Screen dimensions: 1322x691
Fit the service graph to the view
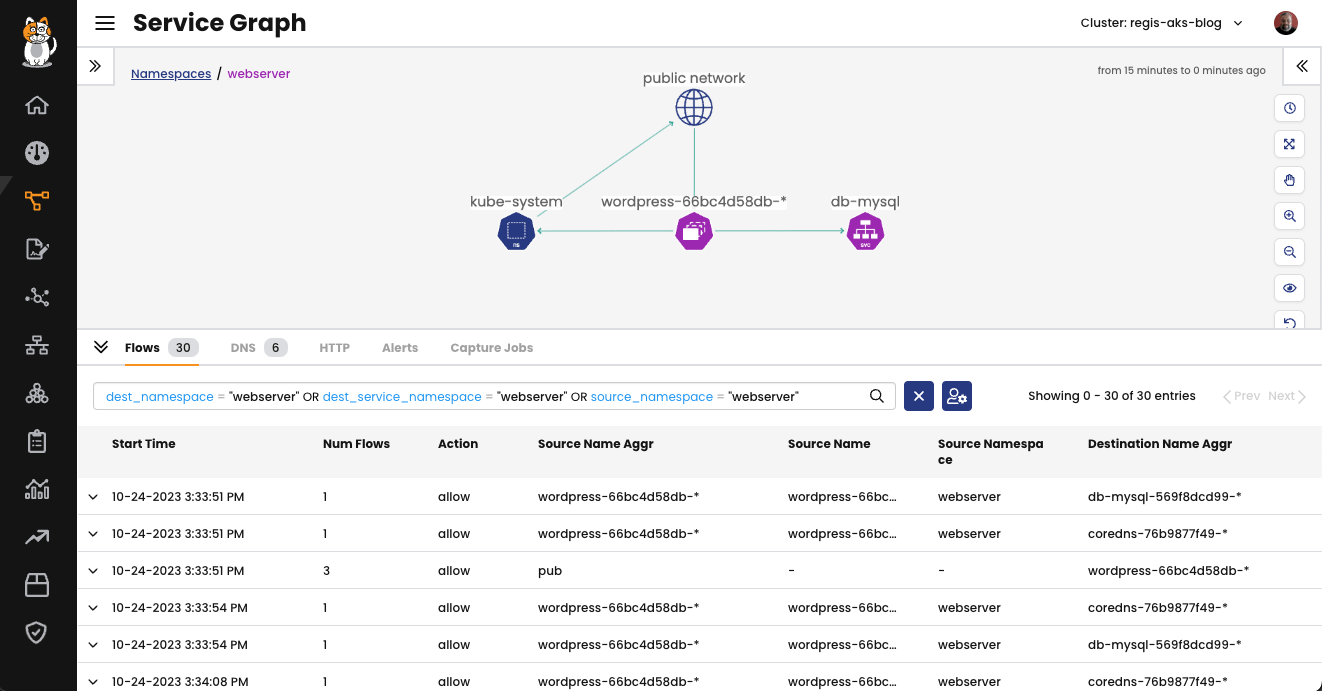(x=1289, y=144)
